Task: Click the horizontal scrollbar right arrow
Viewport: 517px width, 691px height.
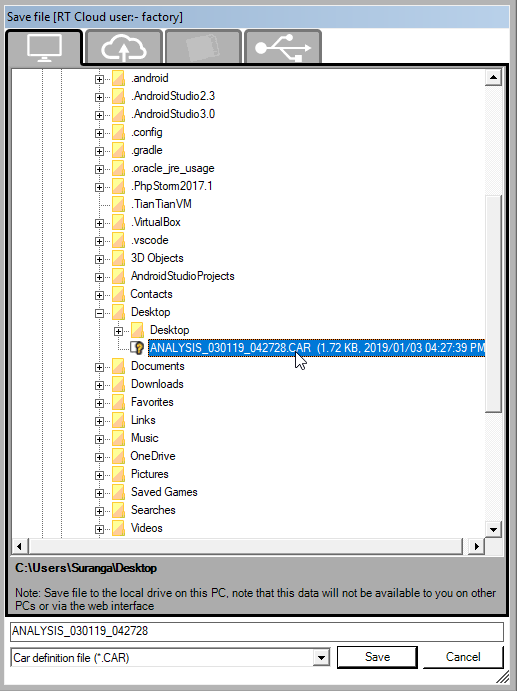Action: 476,546
